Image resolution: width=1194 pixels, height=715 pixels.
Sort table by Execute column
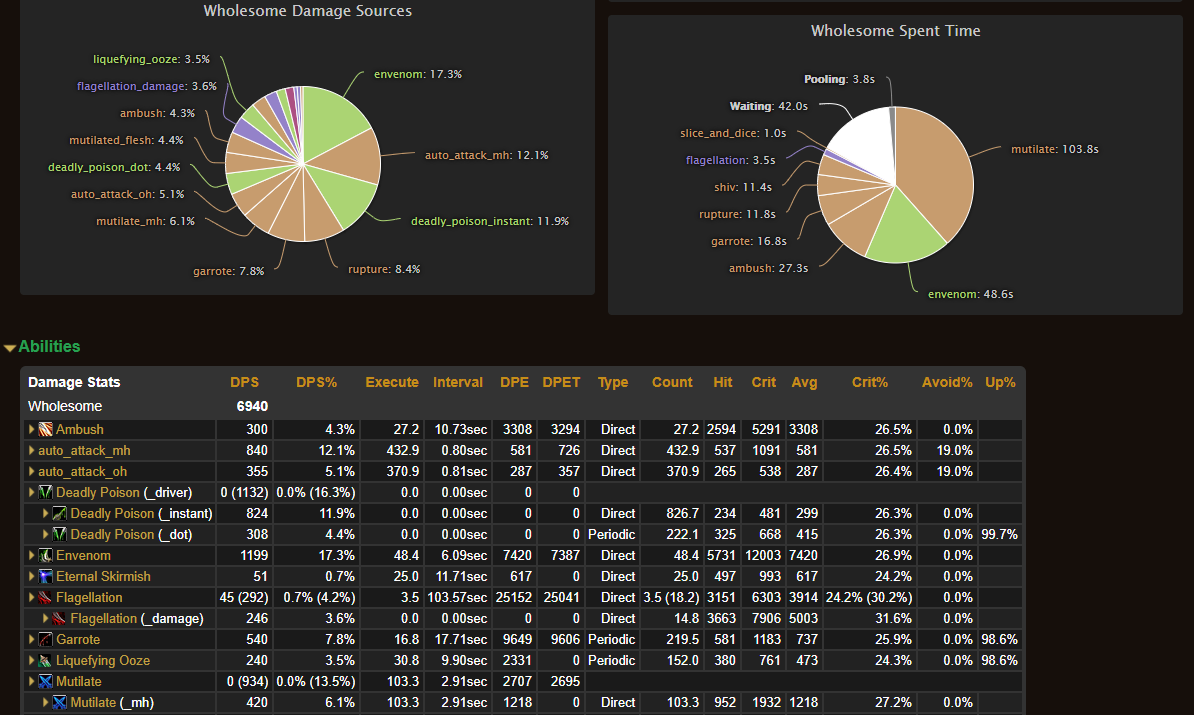[391, 382]
